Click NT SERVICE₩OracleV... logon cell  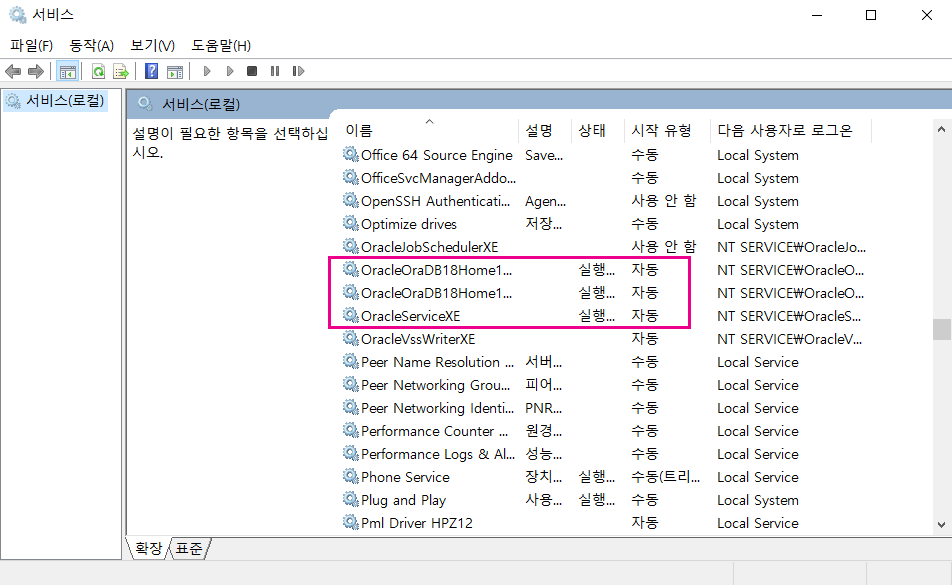tap(789, 339)
